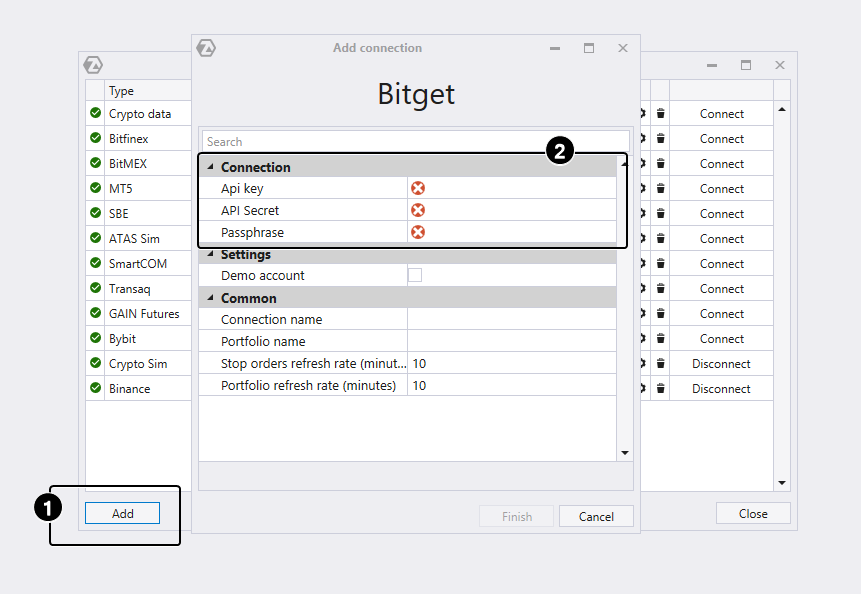Image resolution: width=861 pixels, height=594 pixels.
Task: Click the green status icon for Crypto Sim
Action: [96, 364]
